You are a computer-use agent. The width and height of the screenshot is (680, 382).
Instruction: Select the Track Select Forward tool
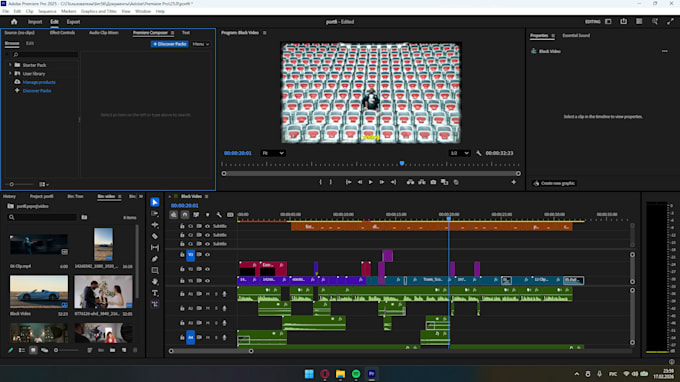click(x=155, y=213)
